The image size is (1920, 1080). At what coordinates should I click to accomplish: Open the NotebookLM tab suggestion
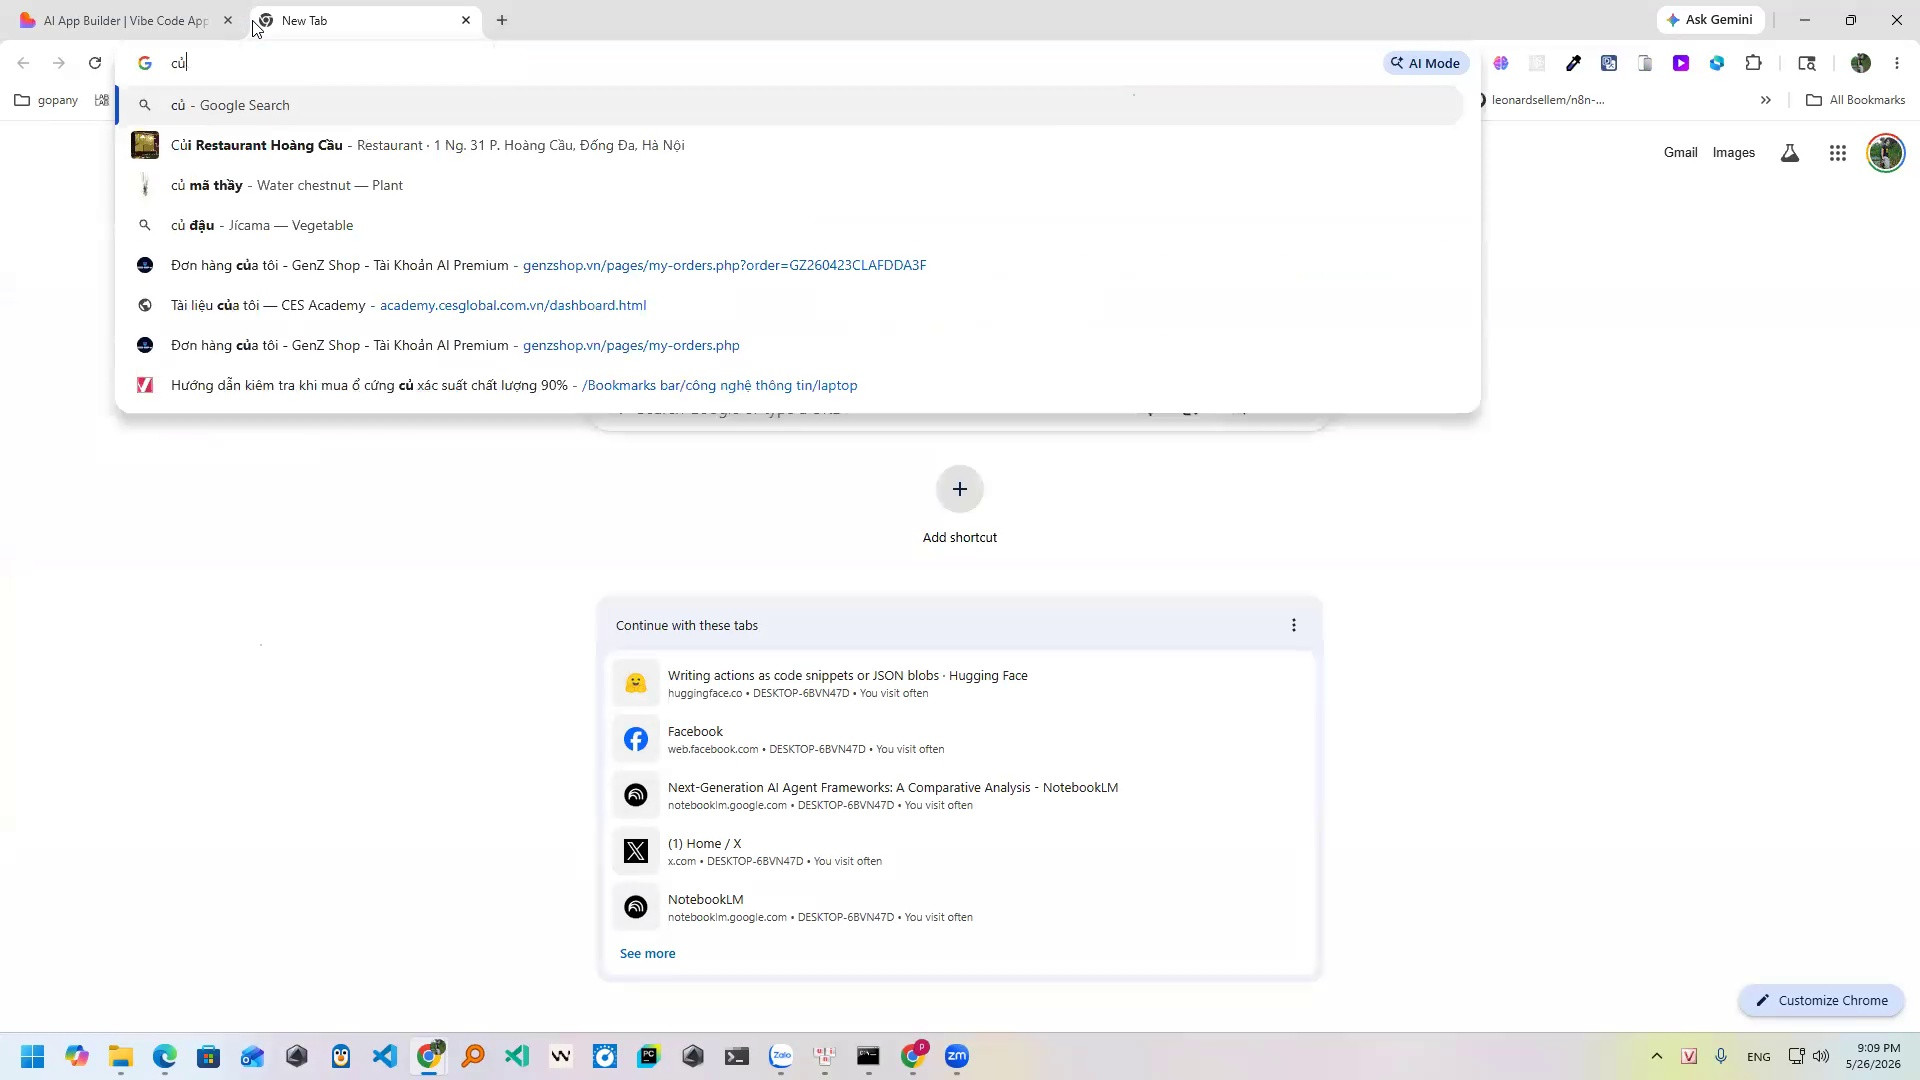tap(960, 907)
